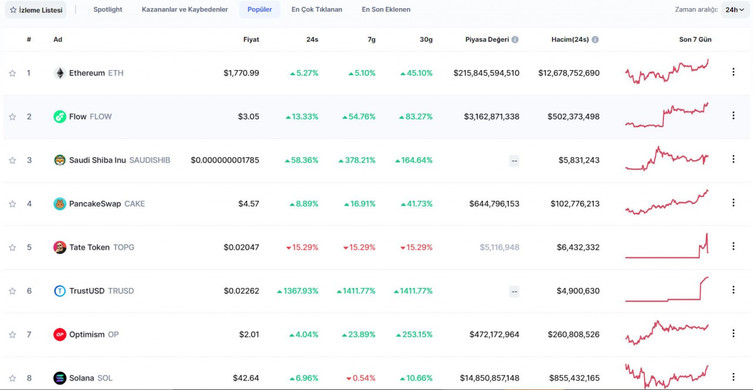Click the Optimism coin logo
753x390 pixels.
pyautogui.click(x=60, y=334)
